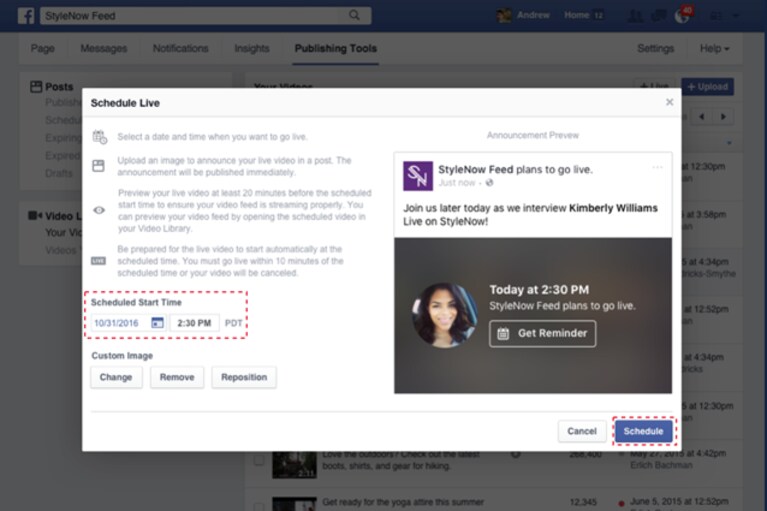Open the calendar date picker icon

pos(158,323)
